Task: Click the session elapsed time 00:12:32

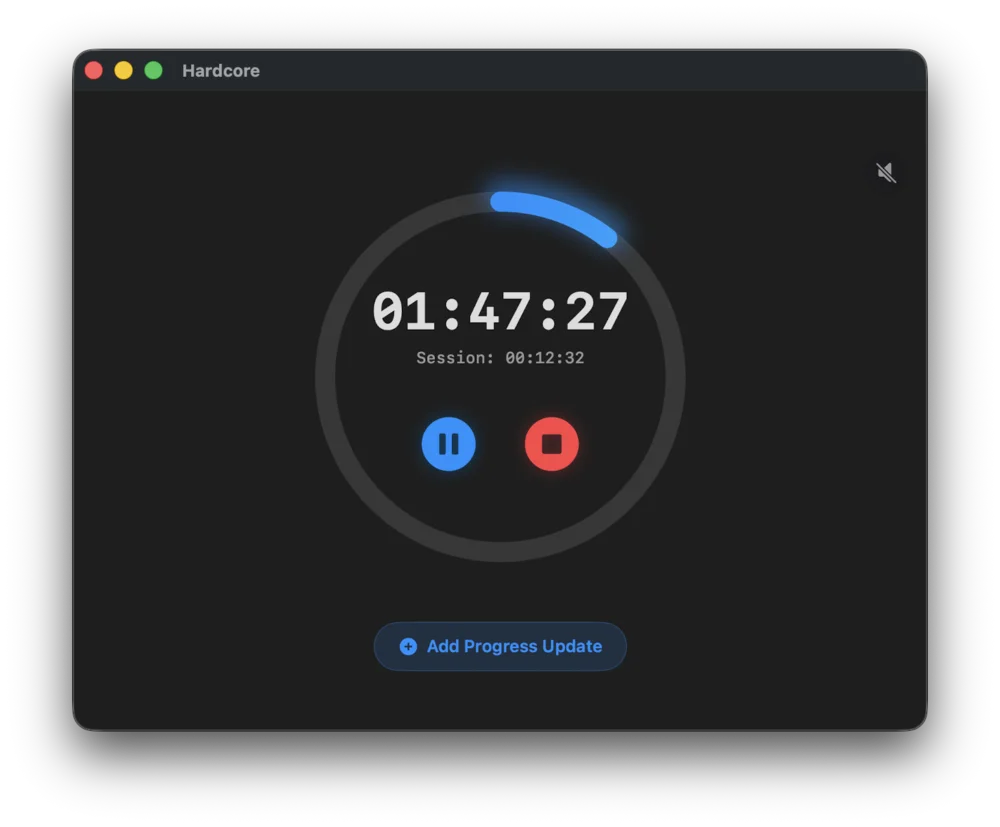Action: point(545,358)
